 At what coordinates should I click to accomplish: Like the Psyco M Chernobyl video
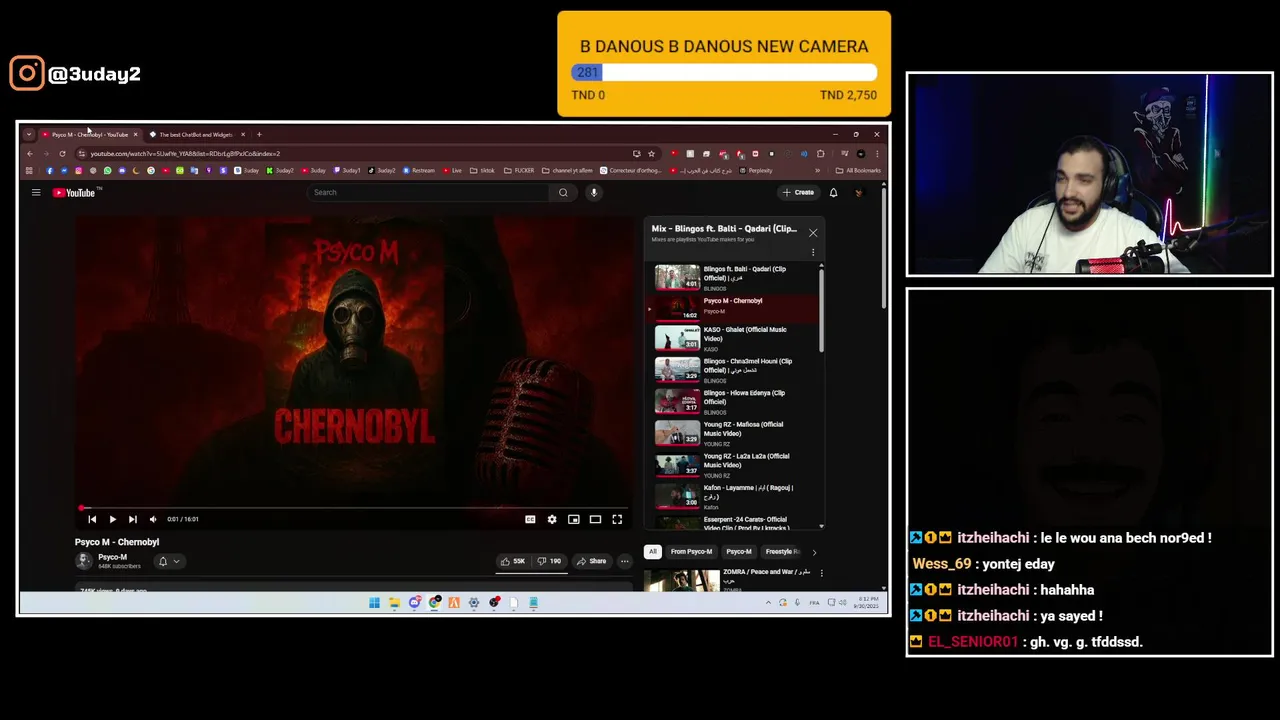click(513, 561)
